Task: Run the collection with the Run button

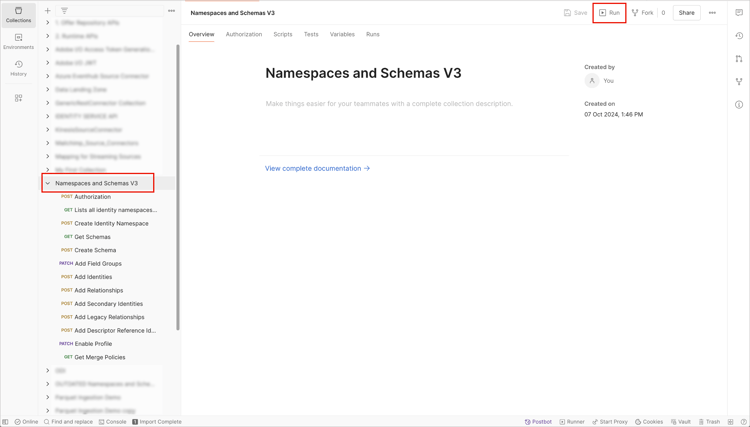Action: click(609, 13)
